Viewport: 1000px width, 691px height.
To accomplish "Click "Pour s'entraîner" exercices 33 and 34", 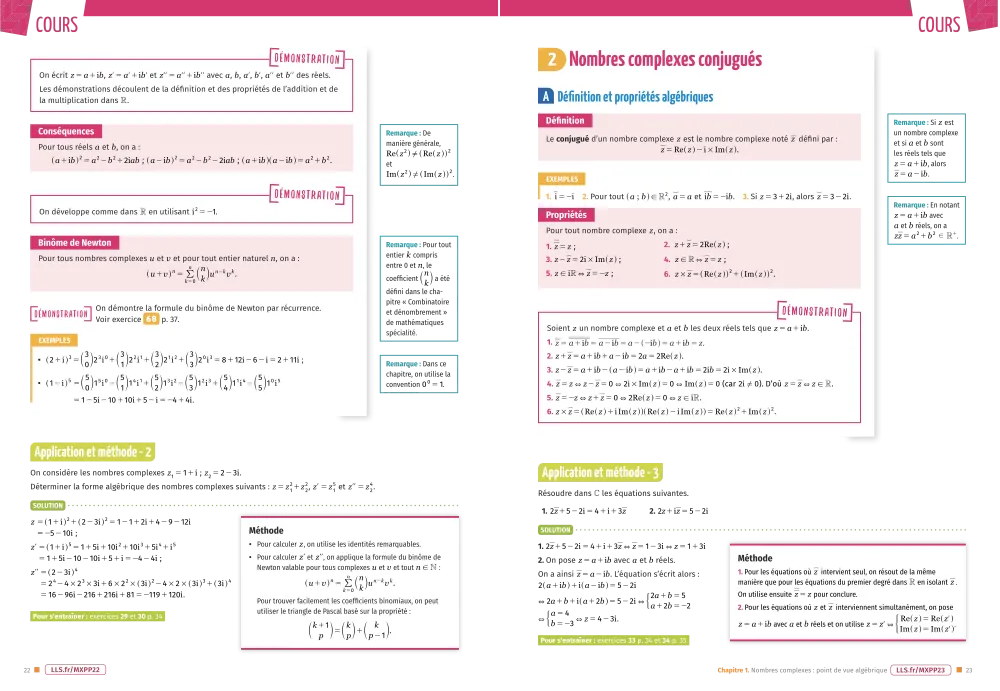I will [x=613, y=640].
